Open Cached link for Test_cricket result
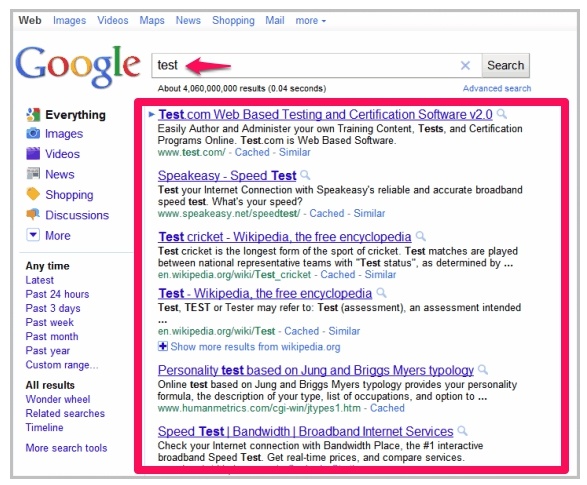Viewport: 587px width, 485px height. coord(338,274)
